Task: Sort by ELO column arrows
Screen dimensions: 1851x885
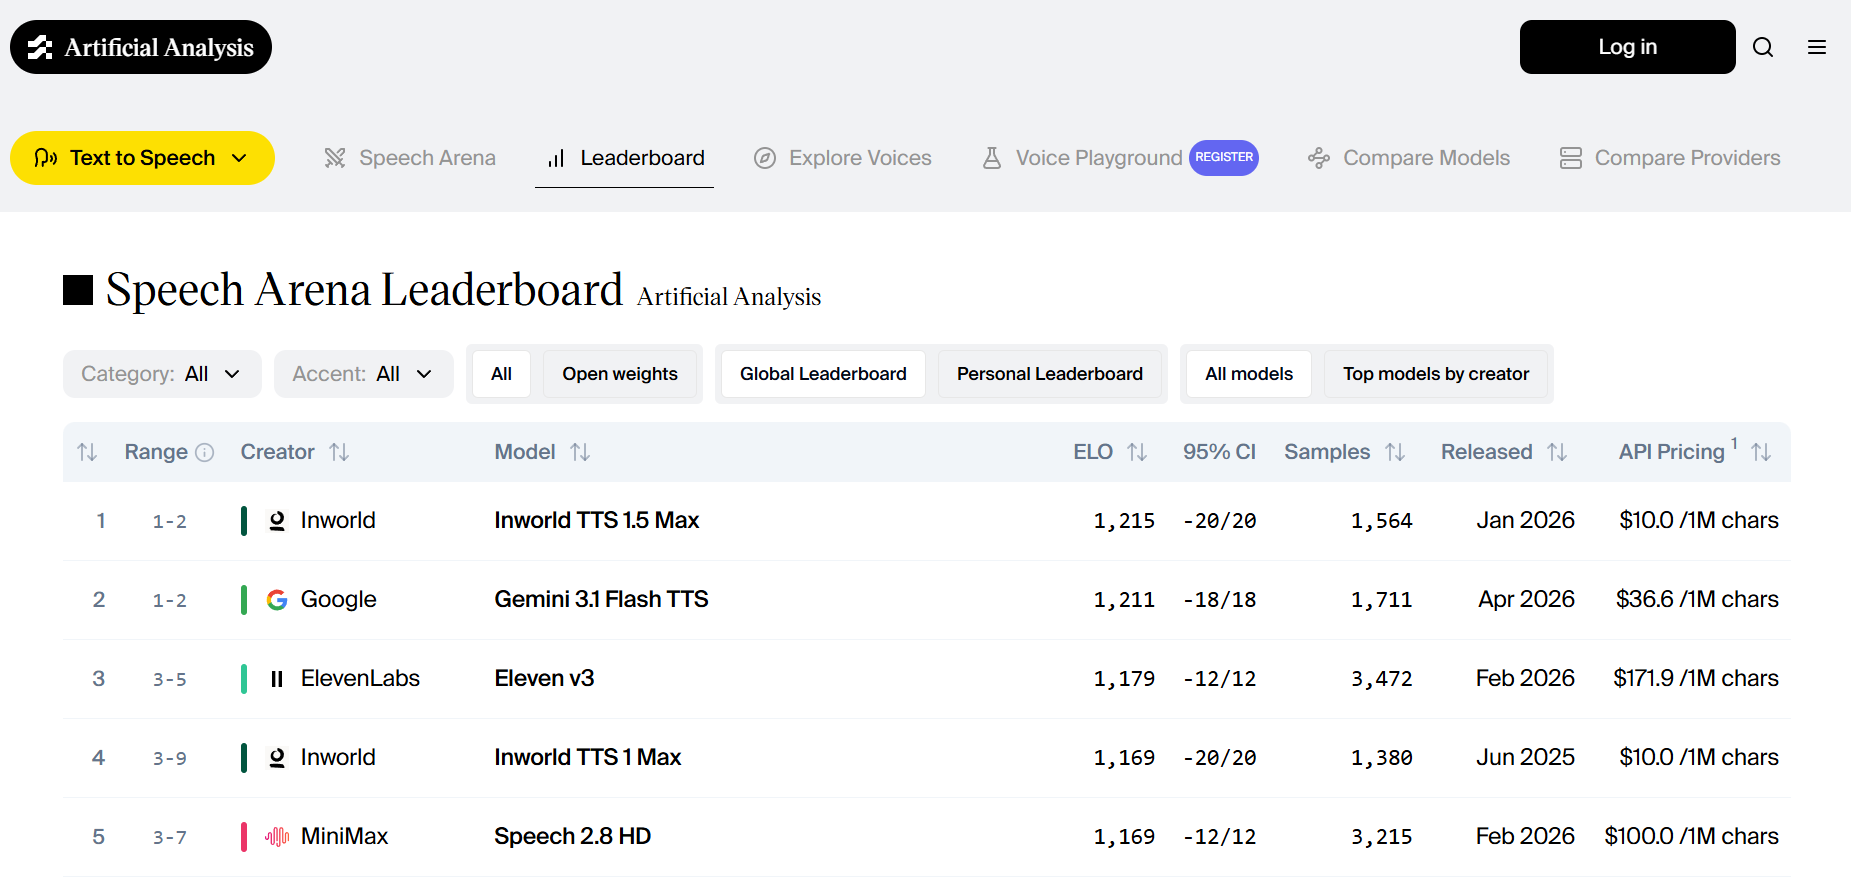Action: click(1137, 452)
